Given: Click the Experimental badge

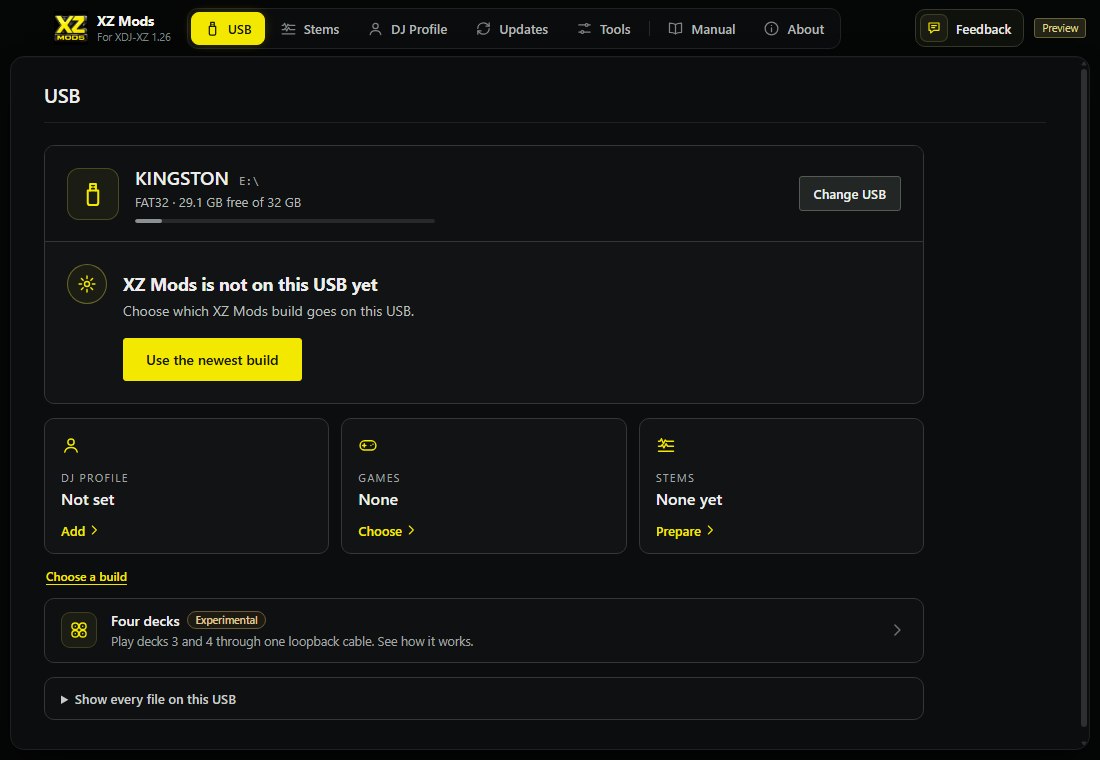Looking at the screenshot, I should (226, 620).
